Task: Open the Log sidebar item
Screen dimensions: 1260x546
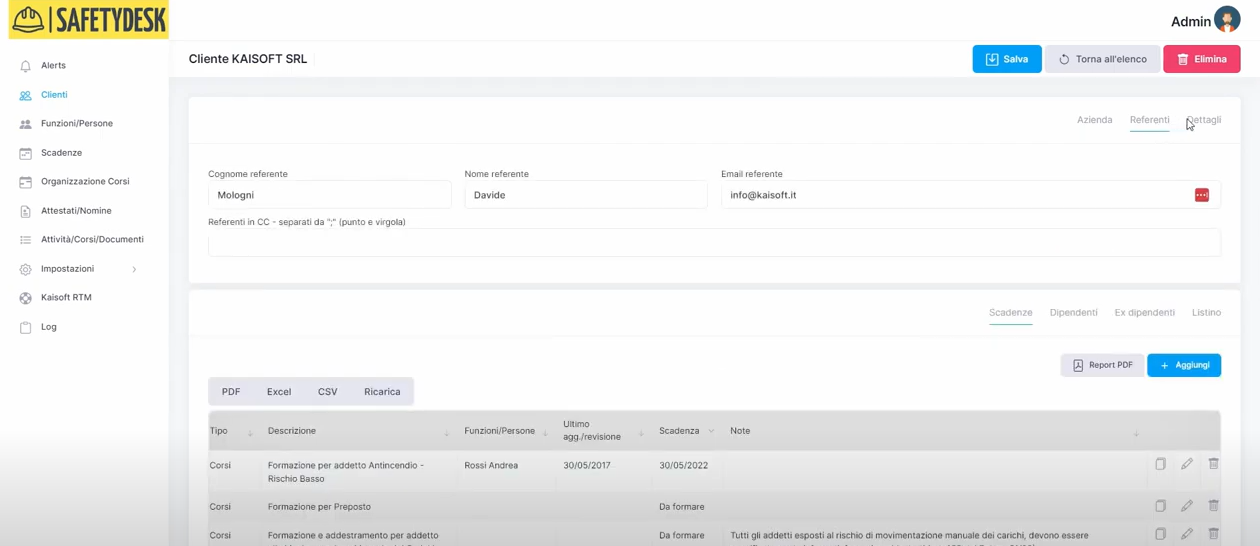Action: [x=48, y=327]
